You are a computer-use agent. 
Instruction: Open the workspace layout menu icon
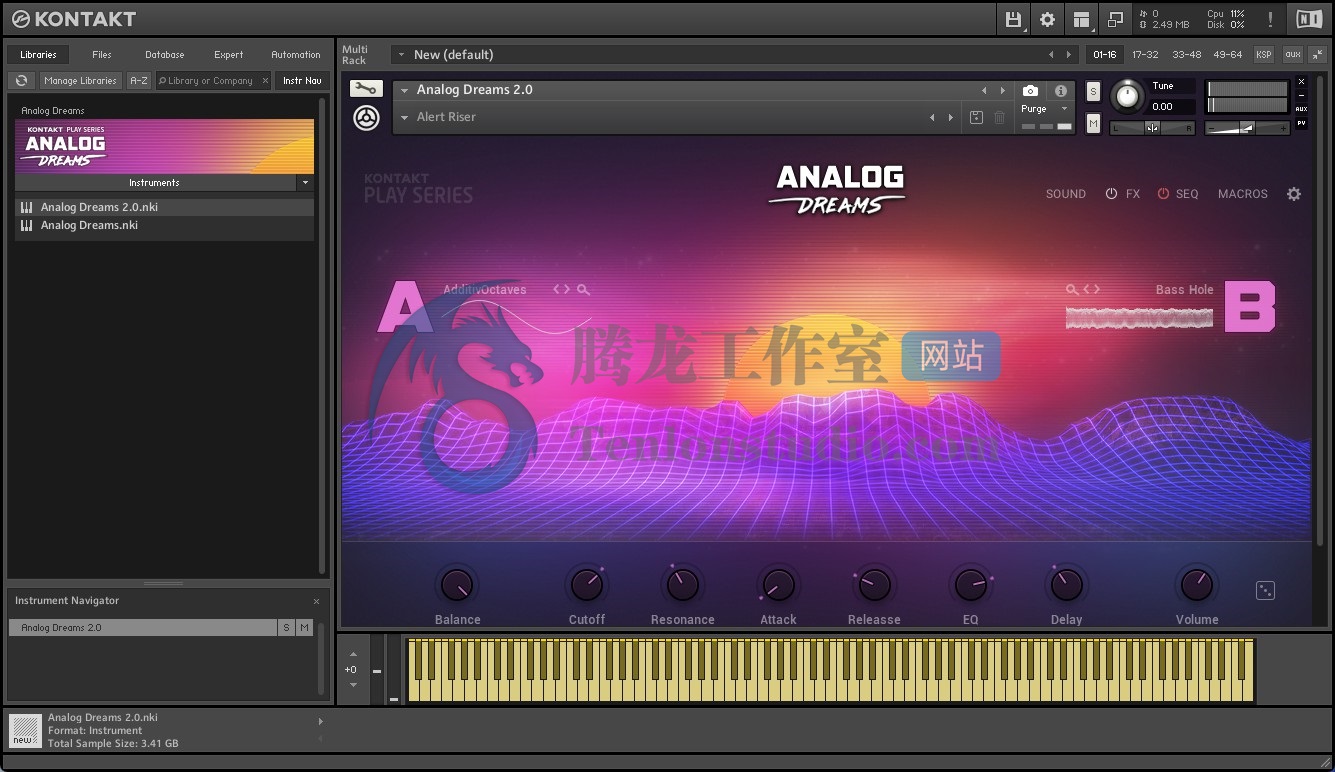point(1081,19)
